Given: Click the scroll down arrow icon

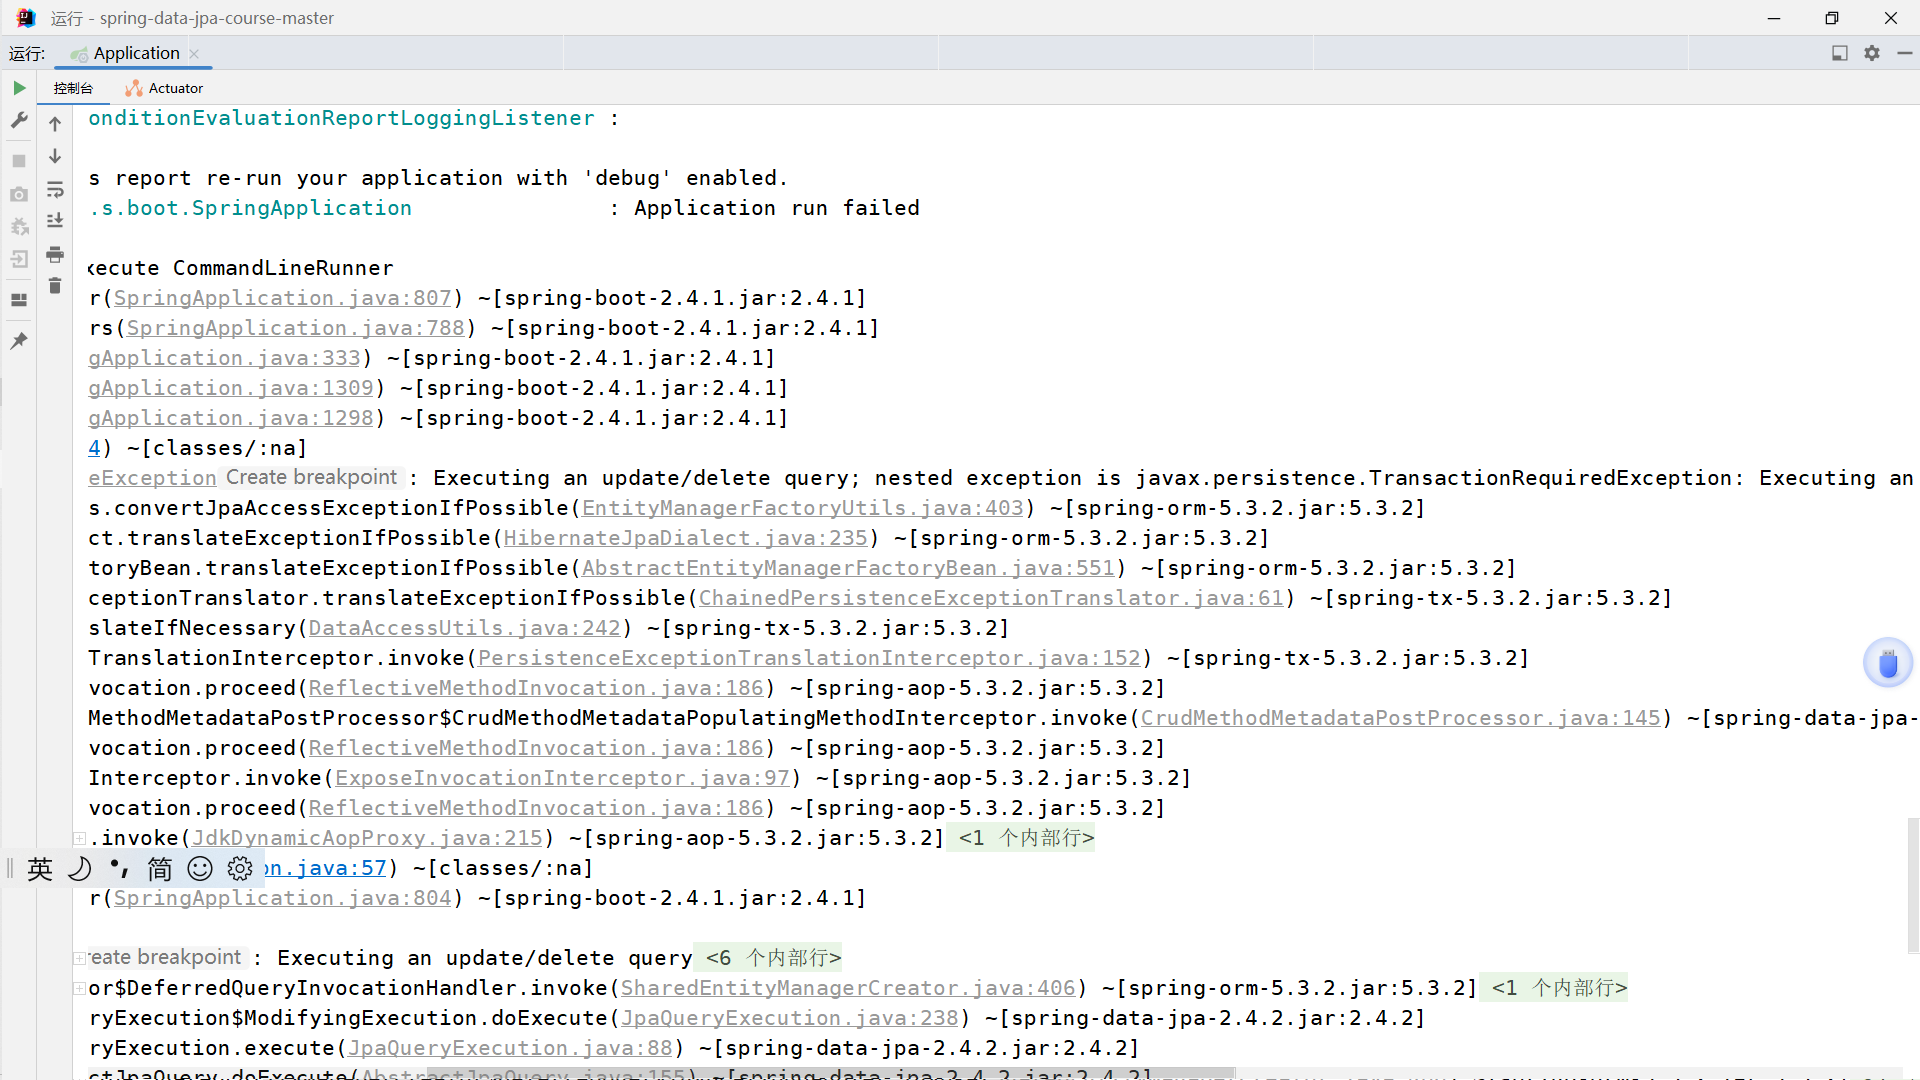Looking at the screenshot, I should point(54,158).
